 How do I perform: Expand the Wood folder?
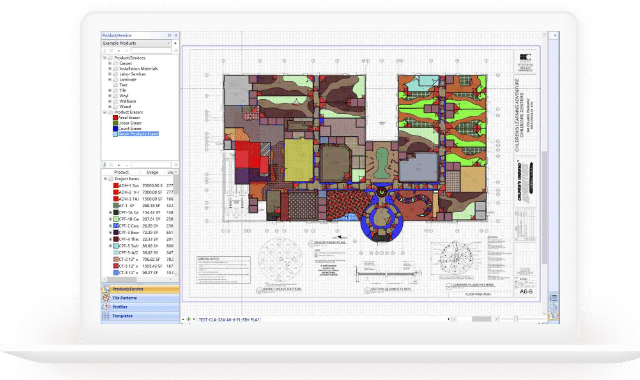click(110, 107)
